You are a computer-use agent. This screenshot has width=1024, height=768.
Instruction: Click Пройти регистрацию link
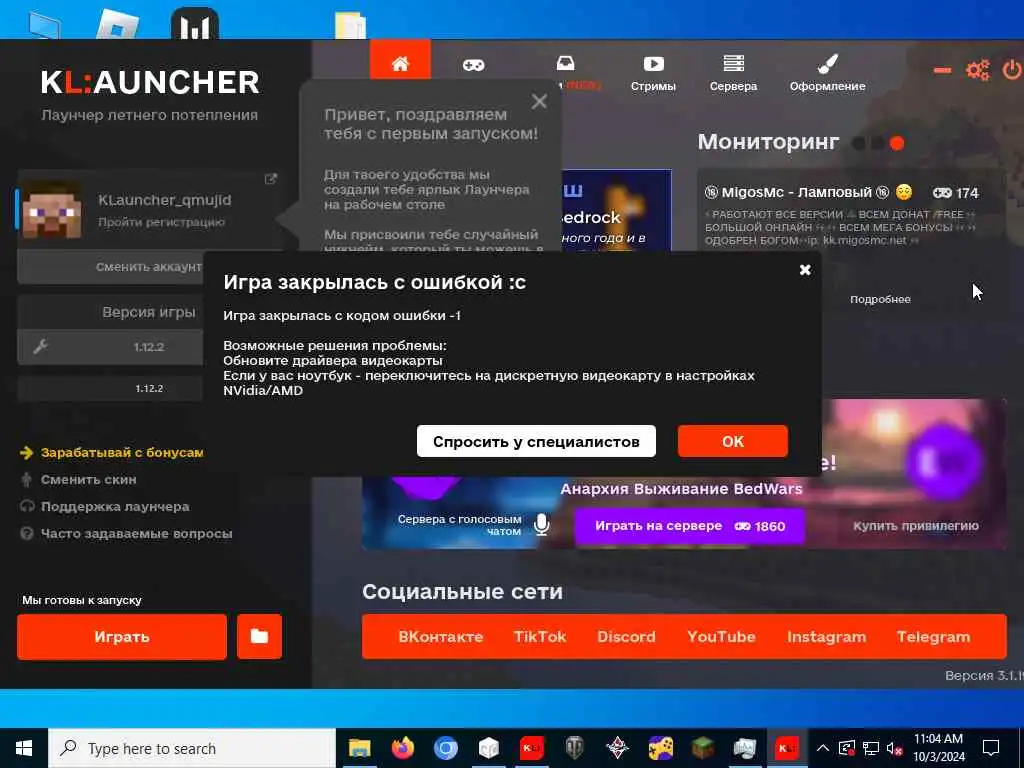click(x=161, y=222)
